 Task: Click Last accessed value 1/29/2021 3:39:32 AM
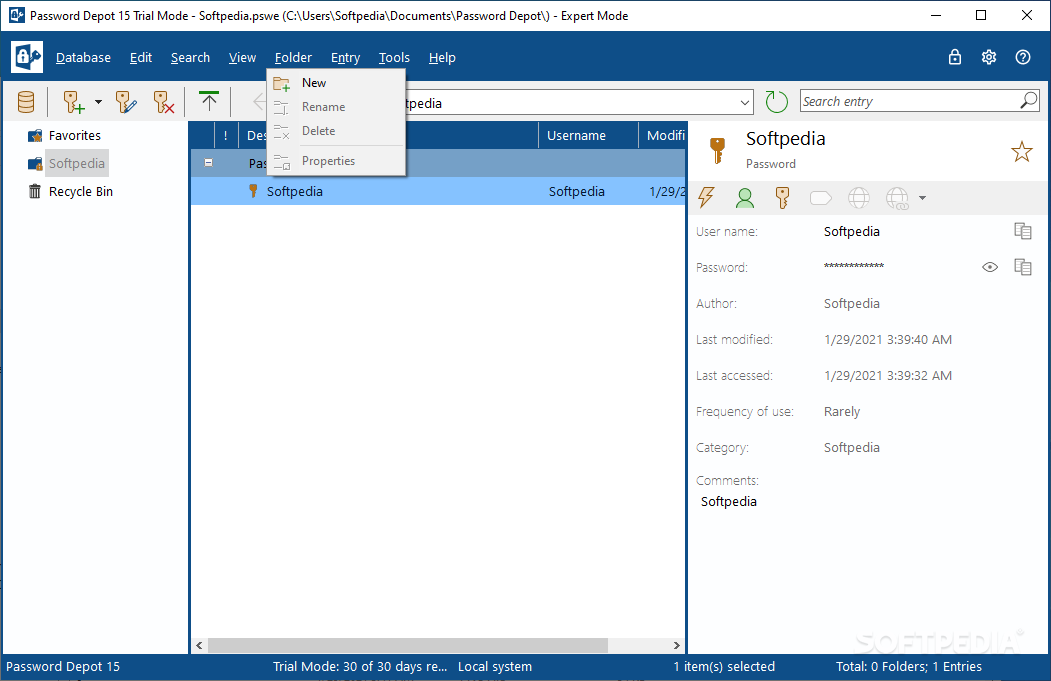coord(887,376)
